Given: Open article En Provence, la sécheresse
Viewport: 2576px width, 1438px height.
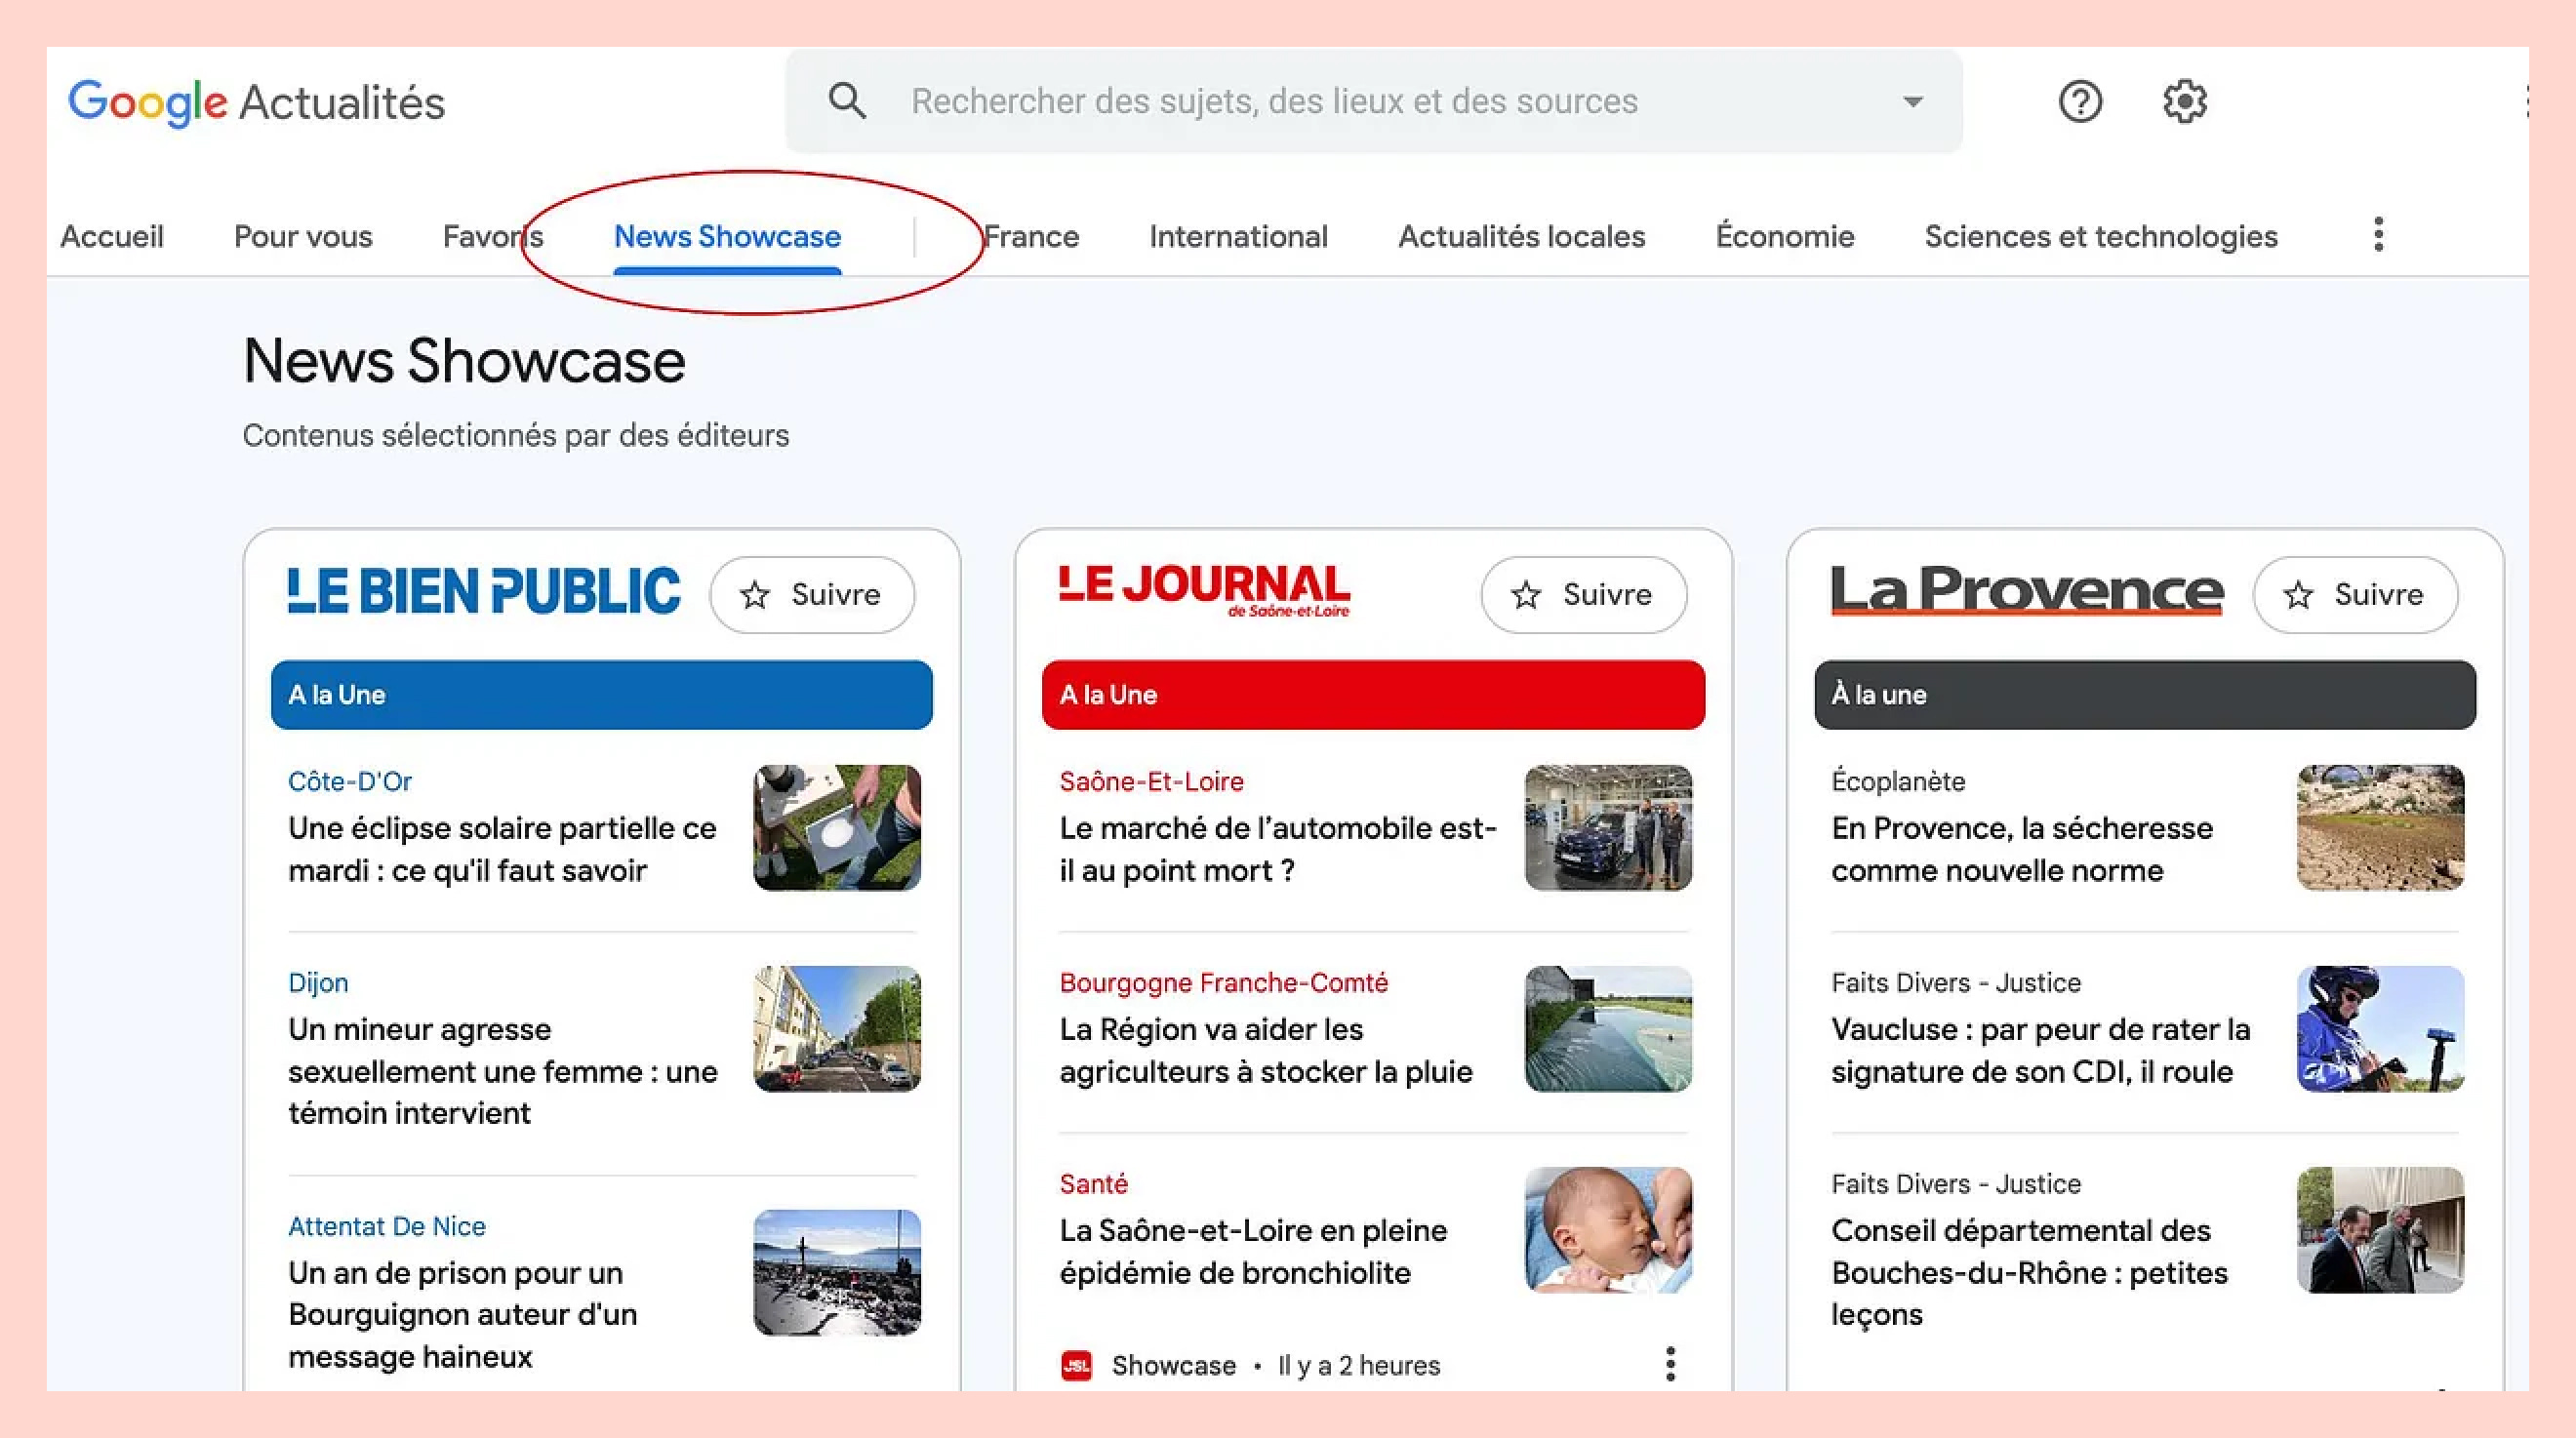Looking at the screenshot, I should tap(2022, 849).
